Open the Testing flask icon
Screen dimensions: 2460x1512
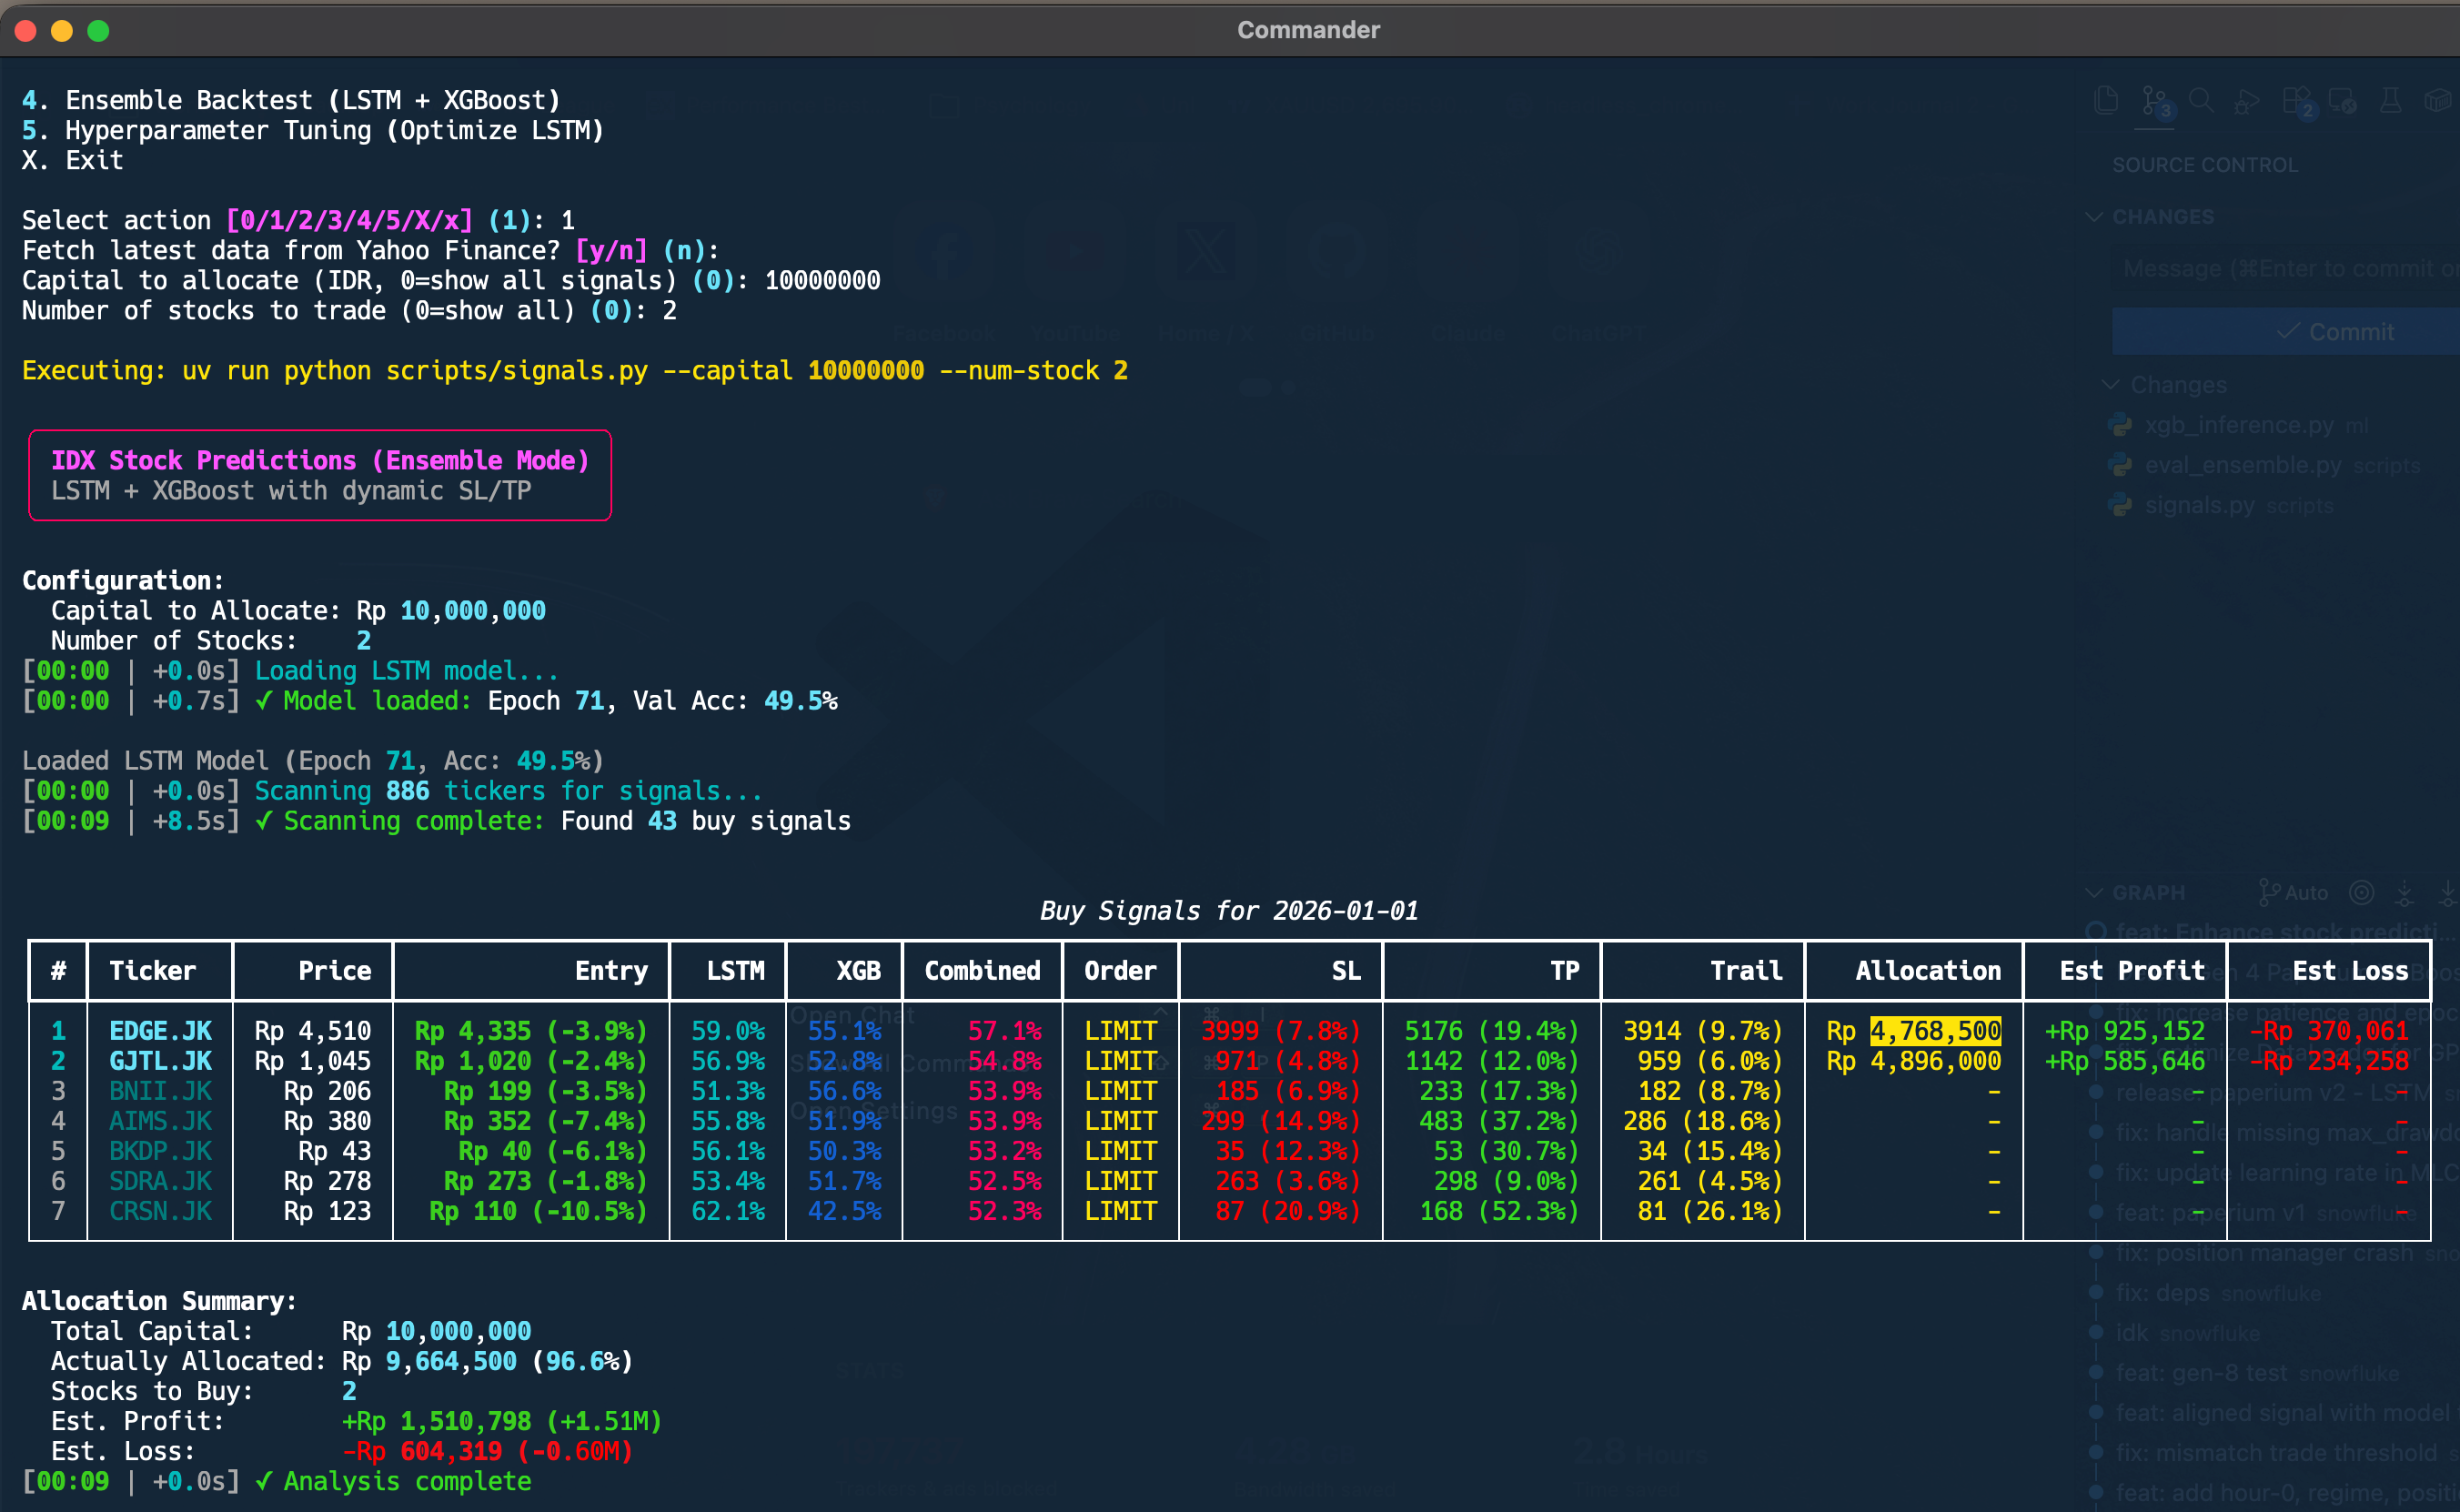(2391, 100)
